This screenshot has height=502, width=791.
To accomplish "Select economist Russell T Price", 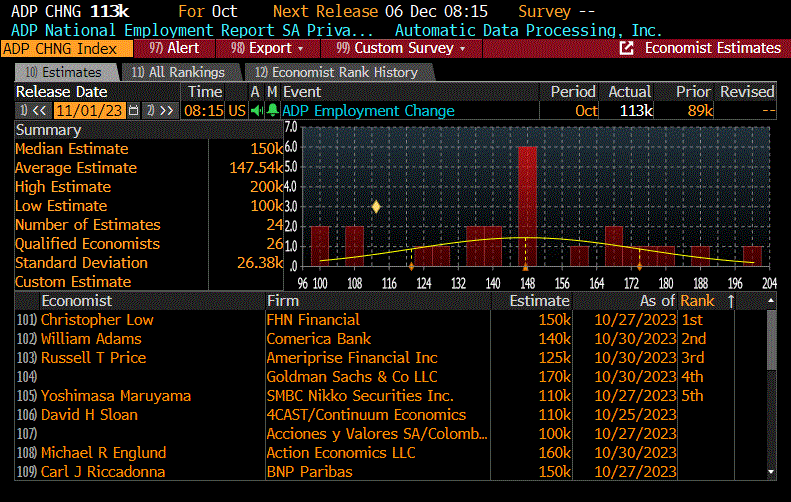I will [x=93, y=358].
